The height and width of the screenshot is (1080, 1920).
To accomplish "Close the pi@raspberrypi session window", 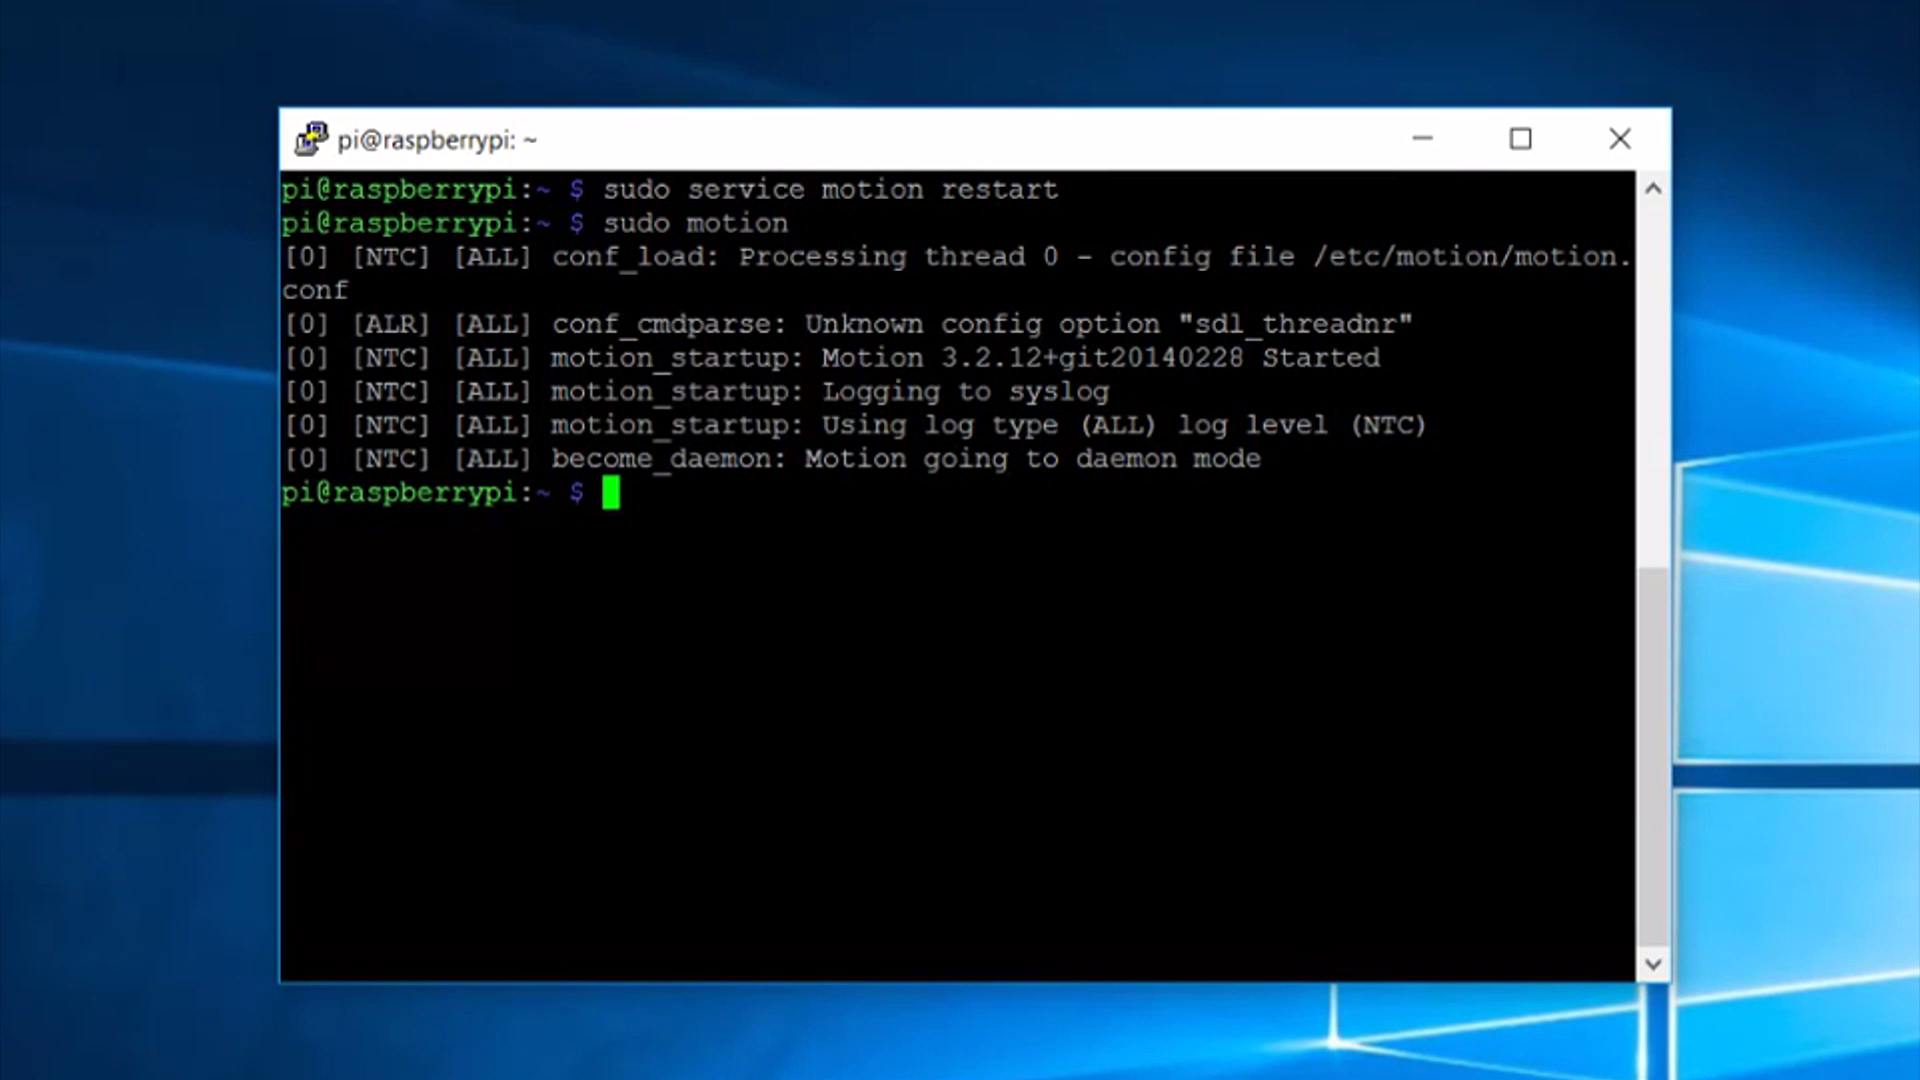I will click(x=1619, y=139).
